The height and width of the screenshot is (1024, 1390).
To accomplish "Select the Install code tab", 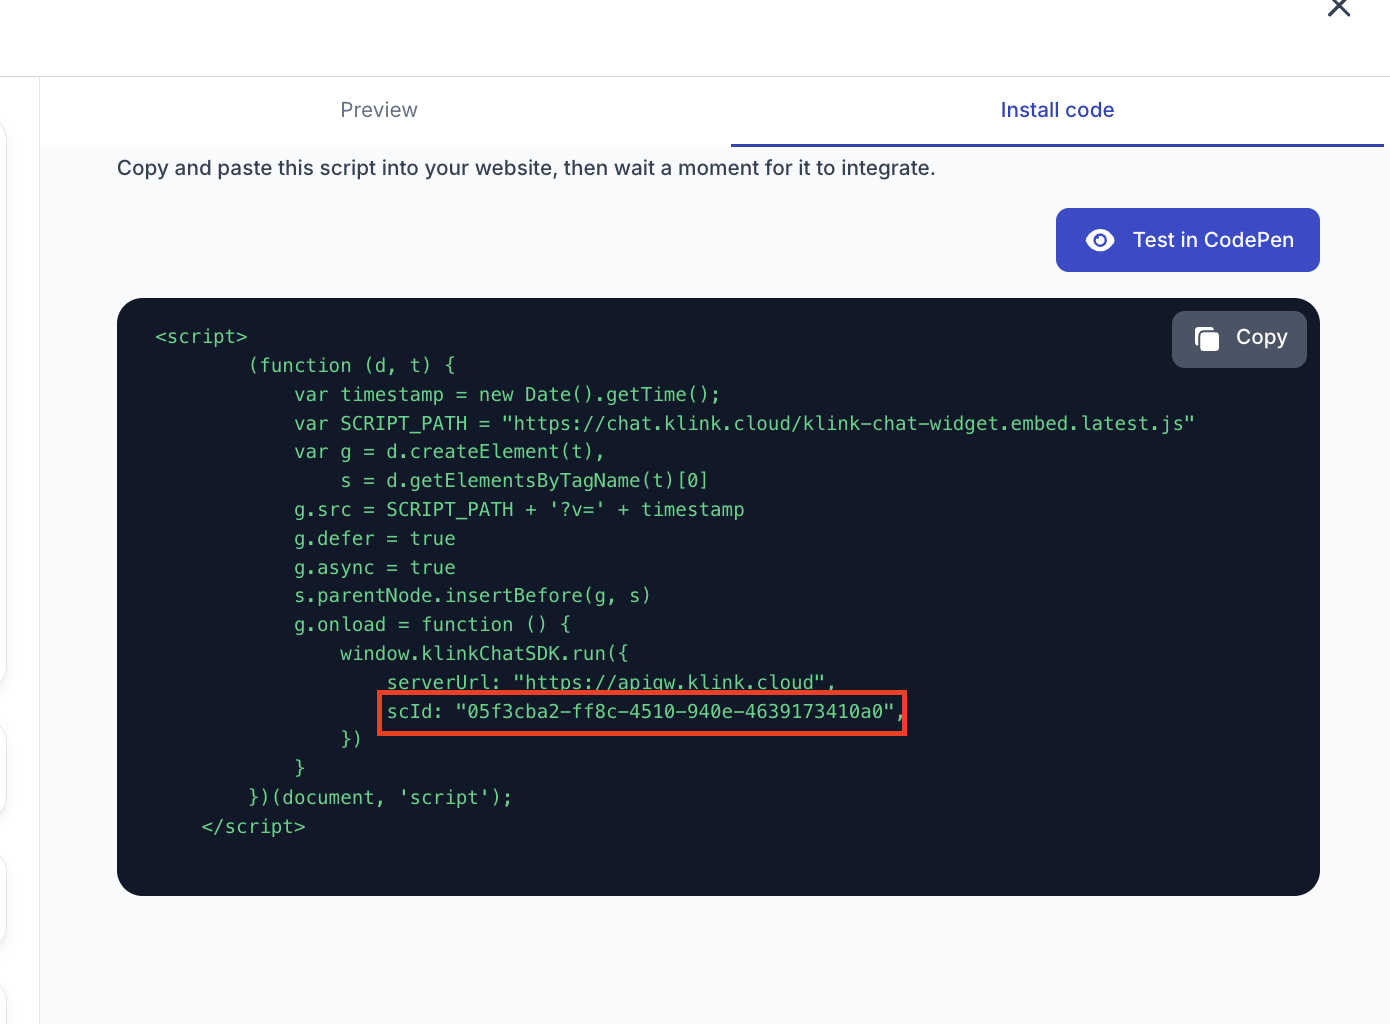I will [x=1057, y=110].
